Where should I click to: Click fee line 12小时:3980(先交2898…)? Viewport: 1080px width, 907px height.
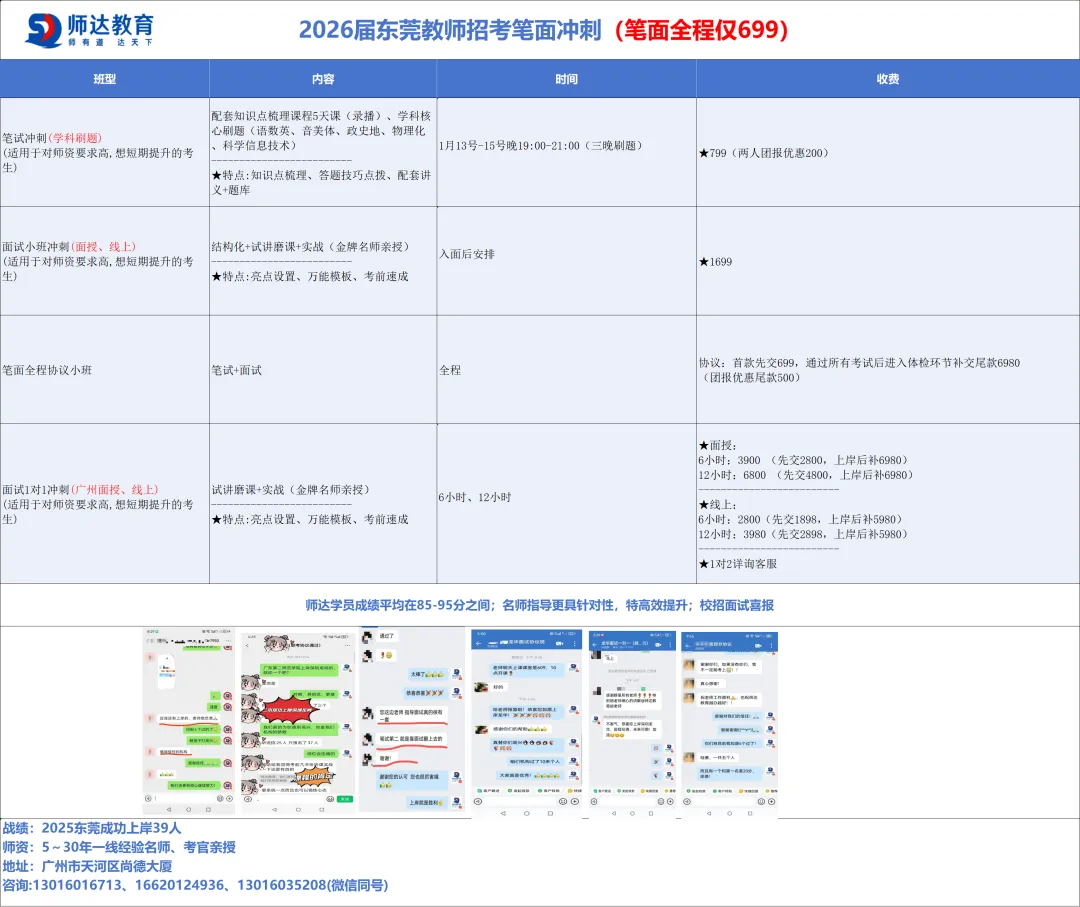[x=803, y=534]
